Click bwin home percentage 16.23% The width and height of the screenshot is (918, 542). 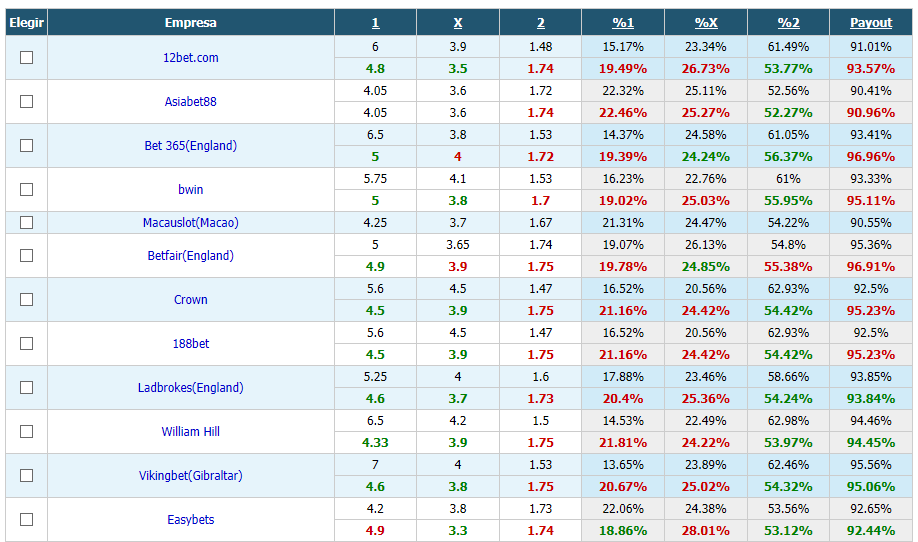[x=623, y=179]
